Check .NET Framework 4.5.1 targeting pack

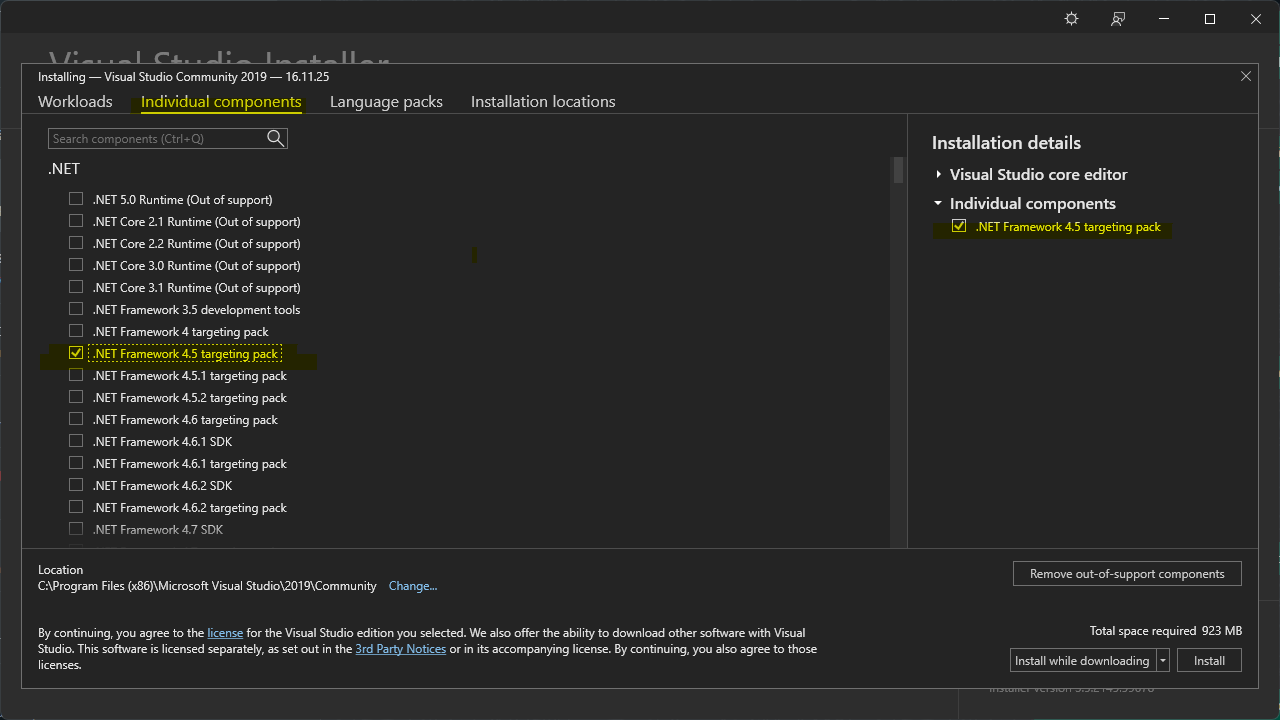(x=76, y=375)
